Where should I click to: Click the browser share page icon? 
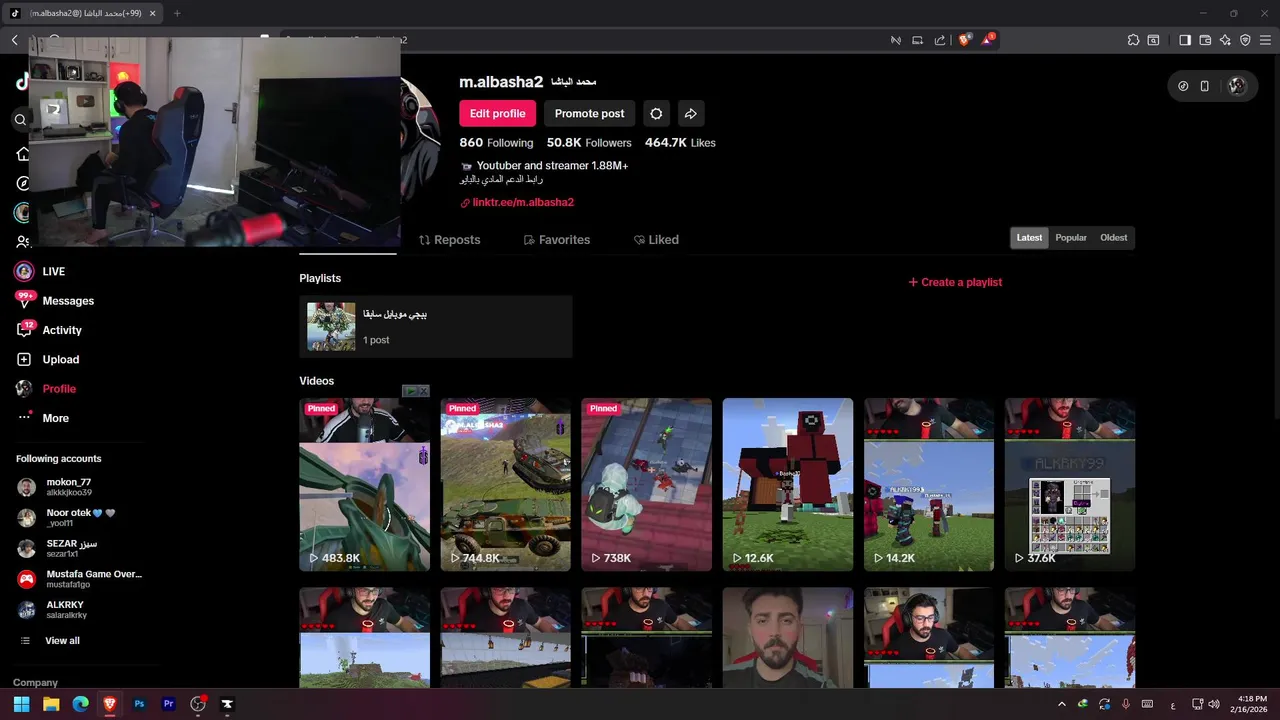tap(940, 40)
